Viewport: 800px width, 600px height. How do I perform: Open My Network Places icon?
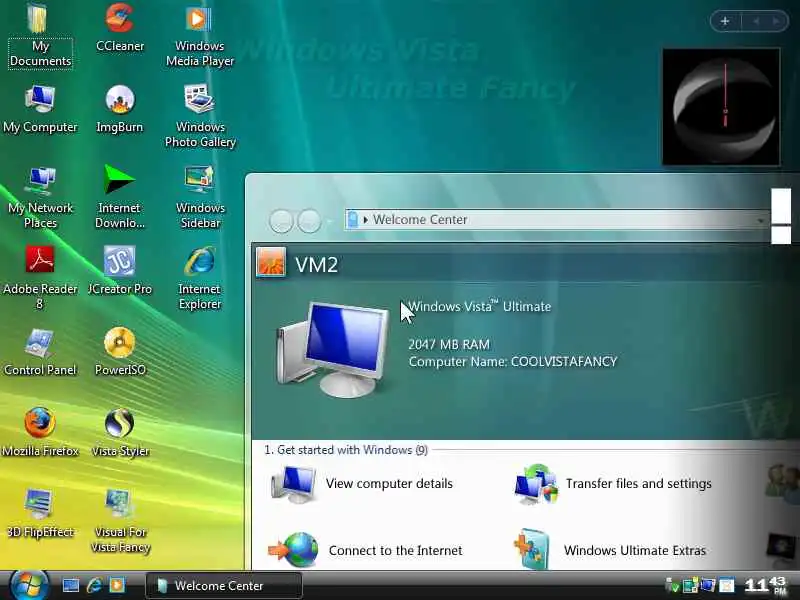(40, 197)
